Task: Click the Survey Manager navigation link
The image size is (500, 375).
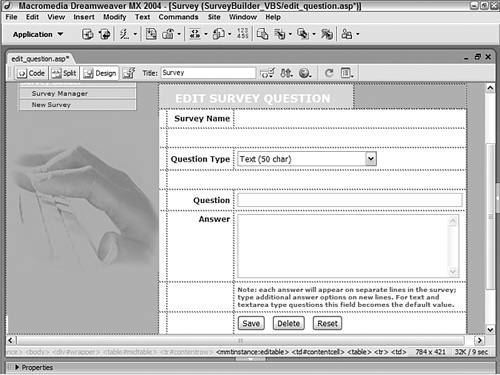Action: 60,94
